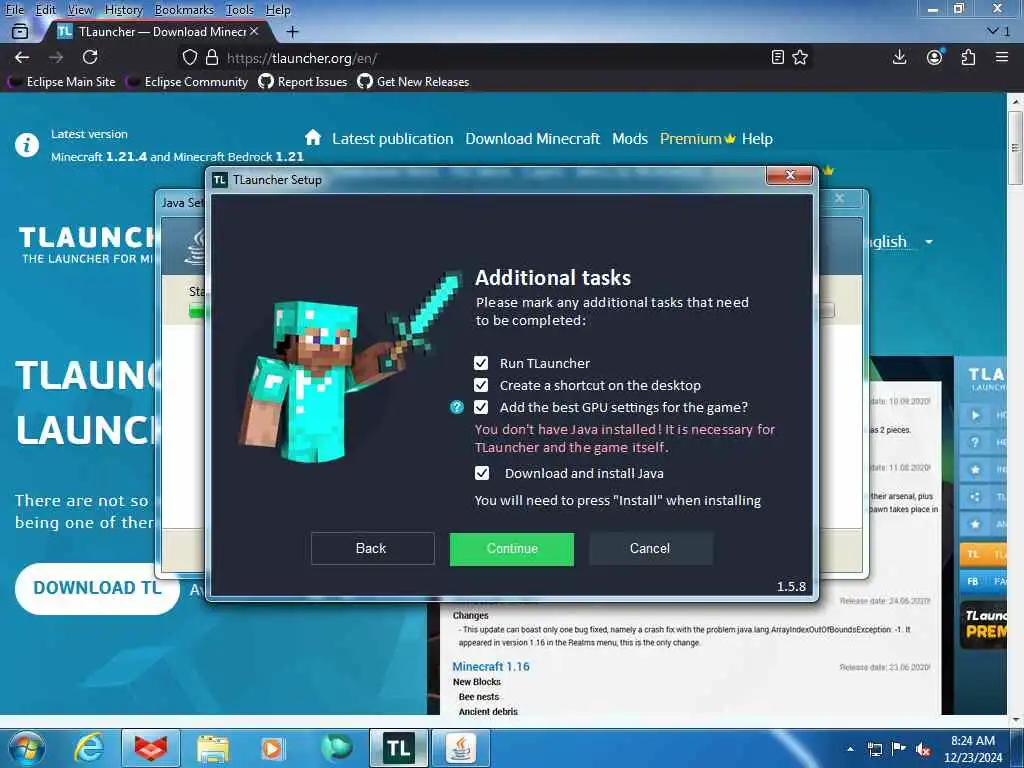Screen dimensions: 1024x768
Task: Open the History menu
Action: pyautogui.click(x=123, y=10)
